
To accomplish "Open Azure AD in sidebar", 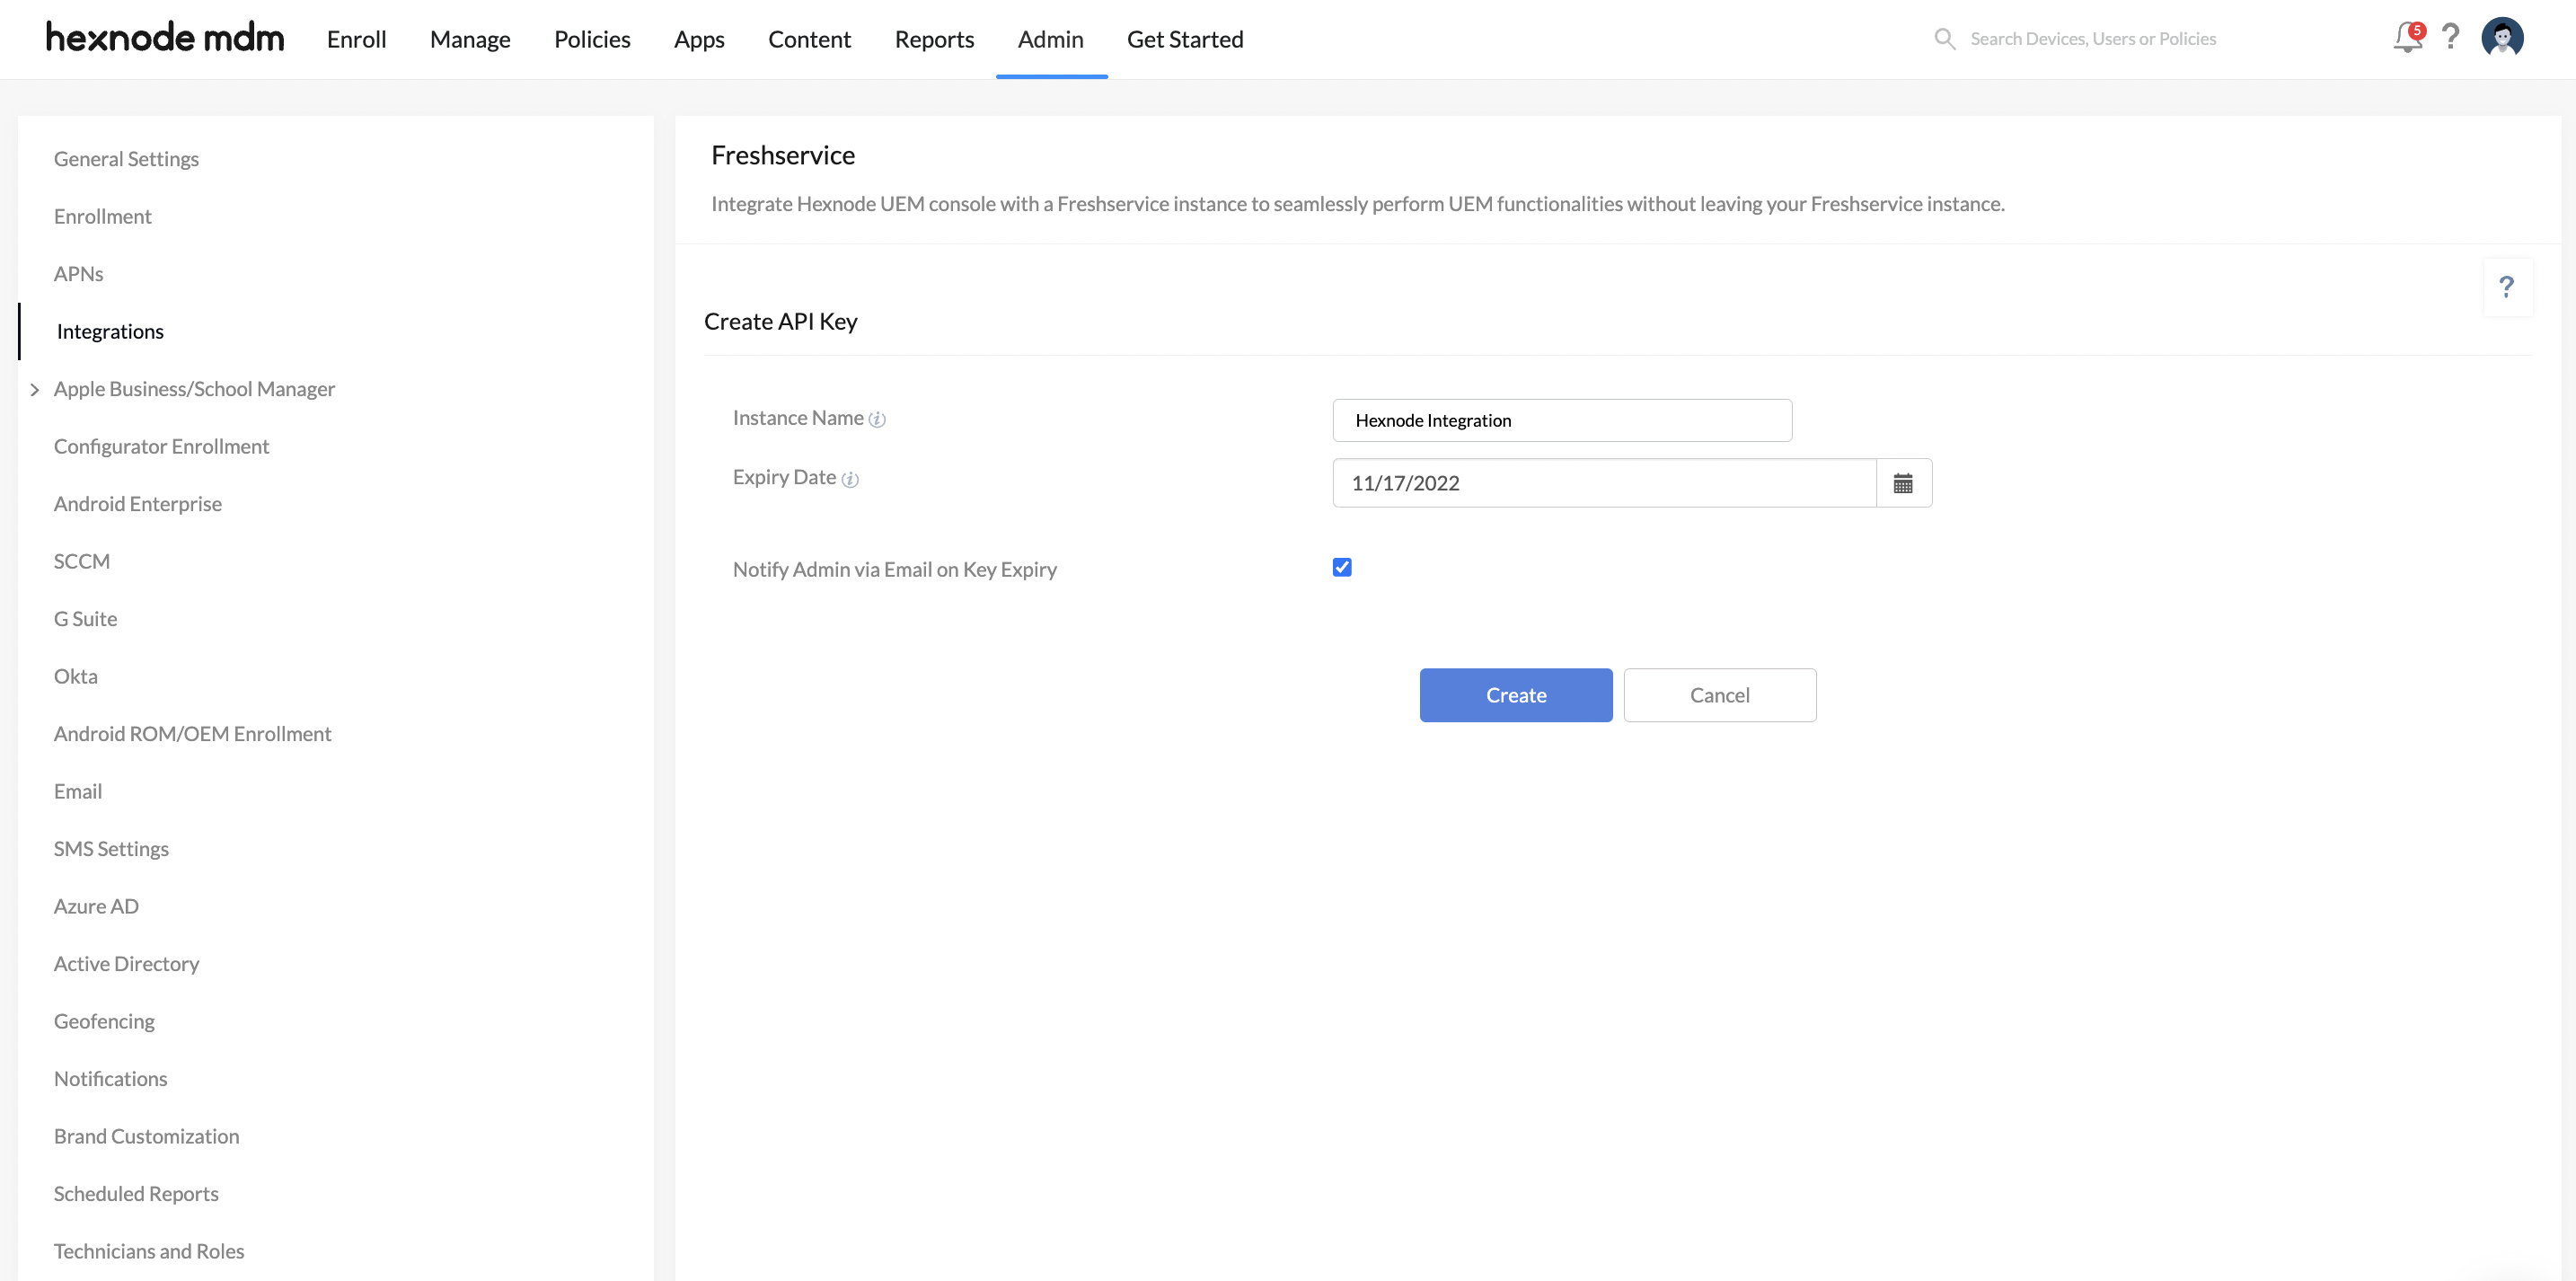I will pyautogui.click(x=96, y=906).
